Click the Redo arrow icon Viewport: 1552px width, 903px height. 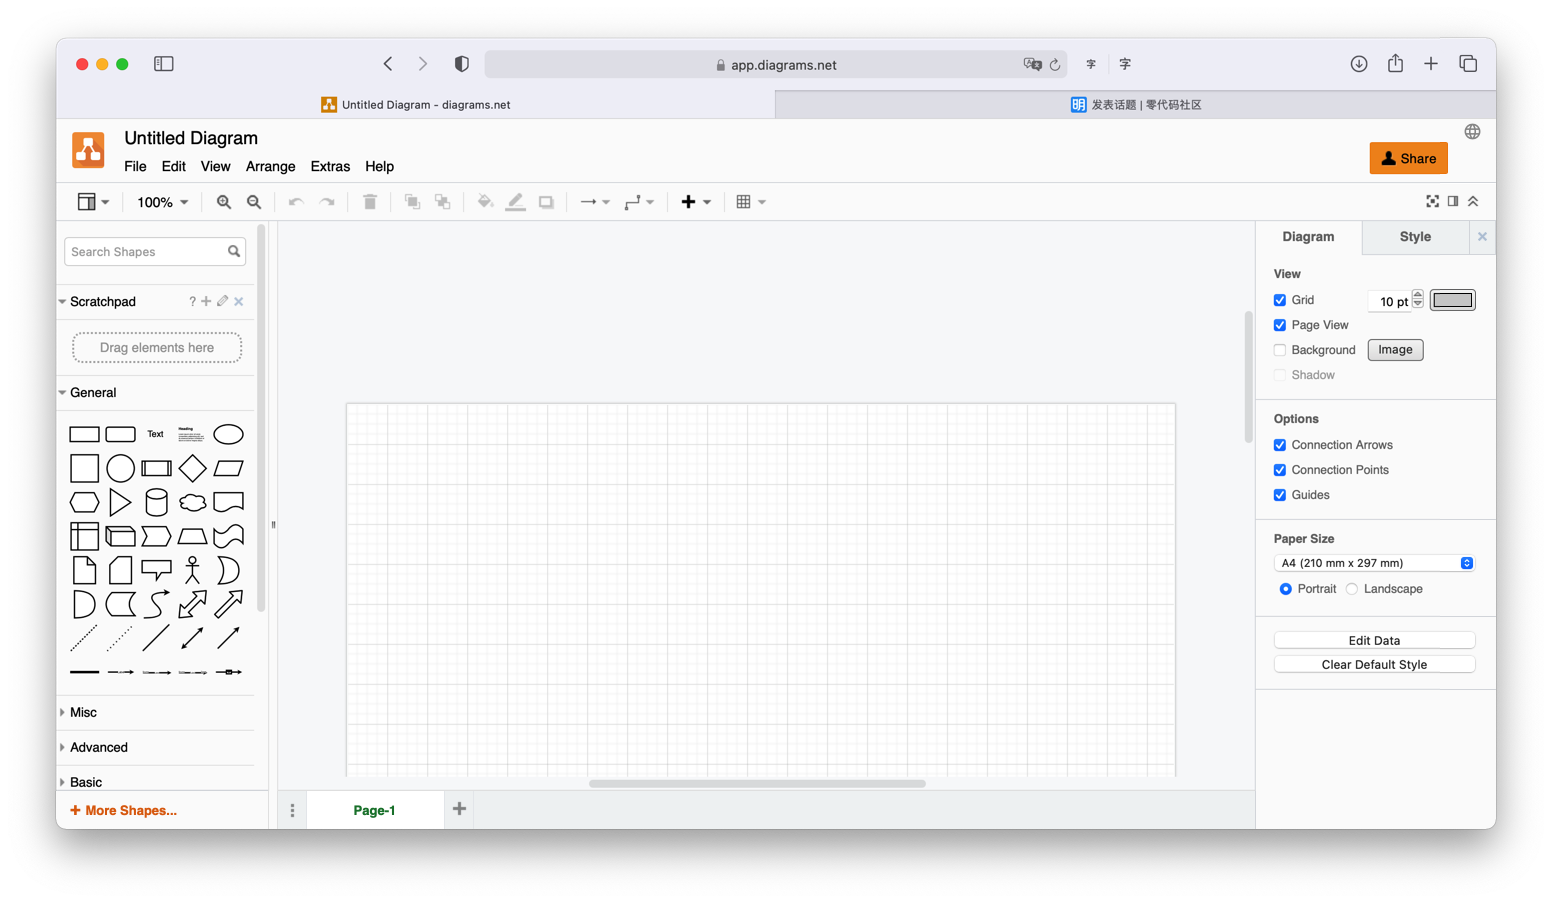[327, 202]
